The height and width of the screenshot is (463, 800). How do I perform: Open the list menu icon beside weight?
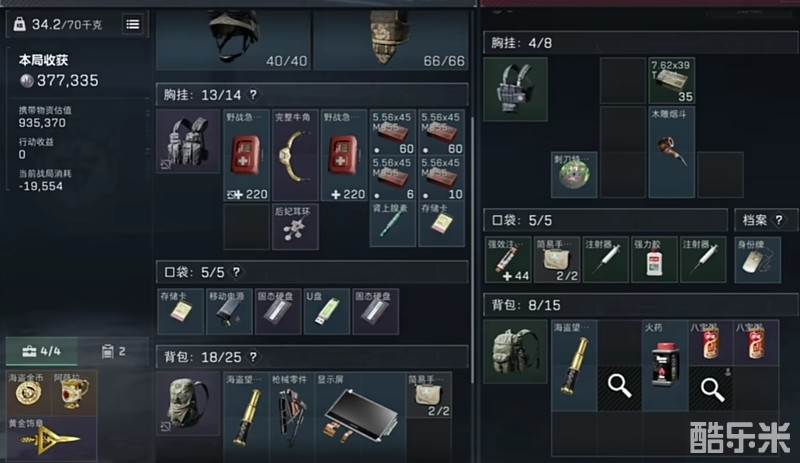[x=133, y=24]
